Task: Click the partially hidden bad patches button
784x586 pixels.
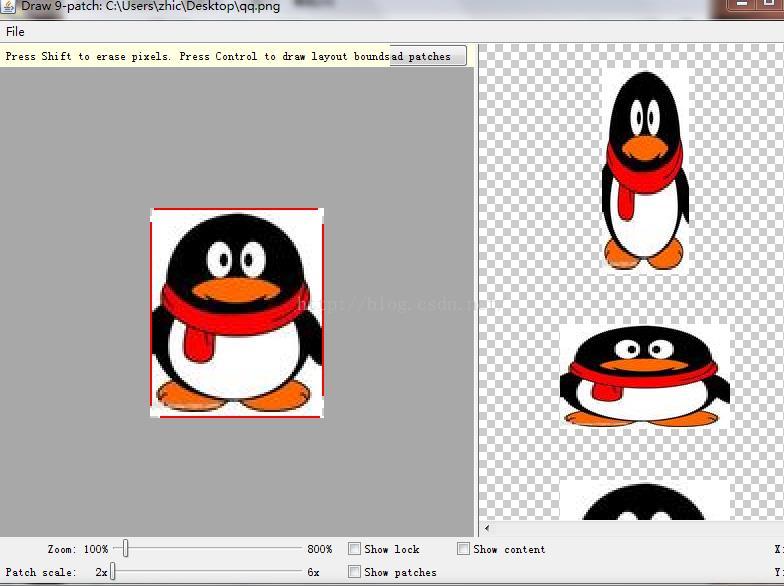Action: click(x=428, y=56)
